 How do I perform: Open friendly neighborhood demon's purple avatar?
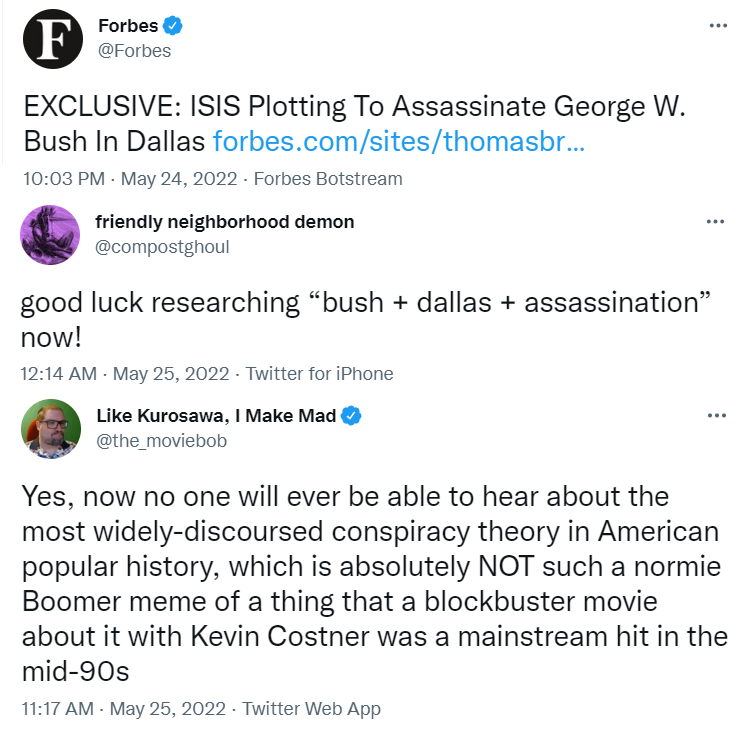click(50, 234)
